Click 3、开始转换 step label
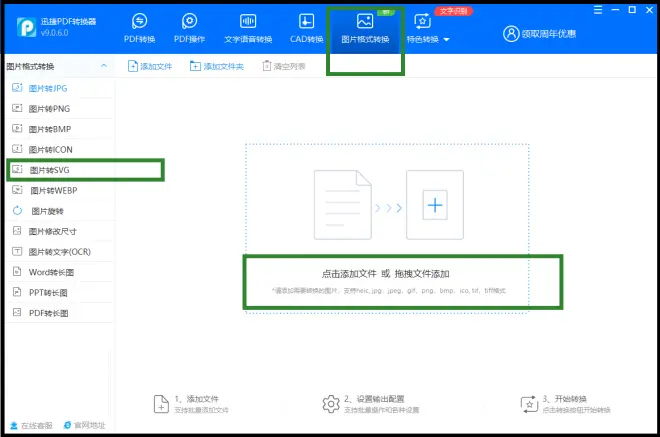660x437 pixels. (x=564, y=399)
